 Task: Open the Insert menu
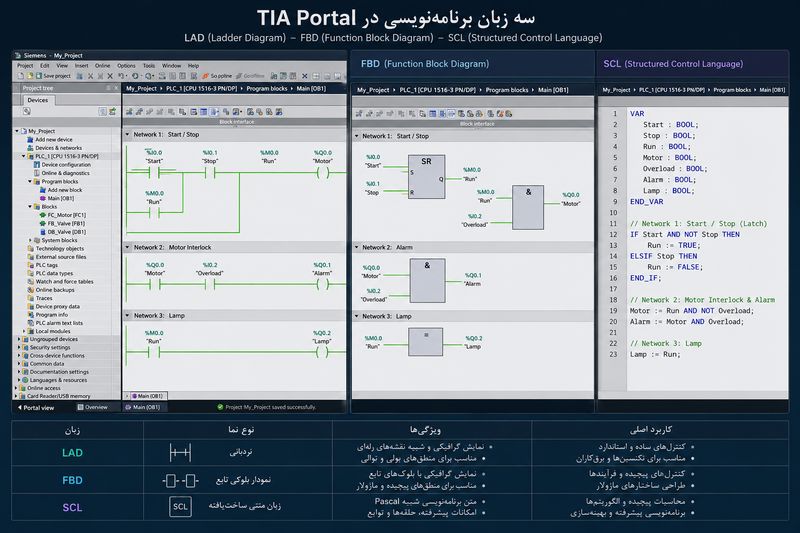click(81, 66)
